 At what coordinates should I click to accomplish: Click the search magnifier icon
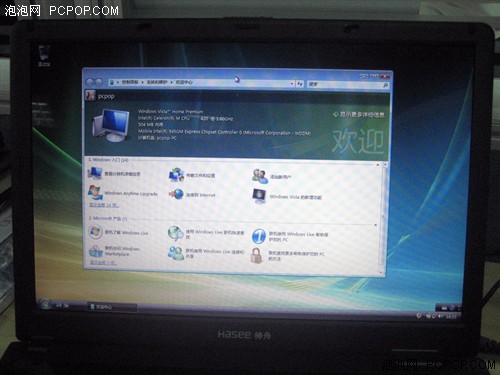tap(385, 86)
